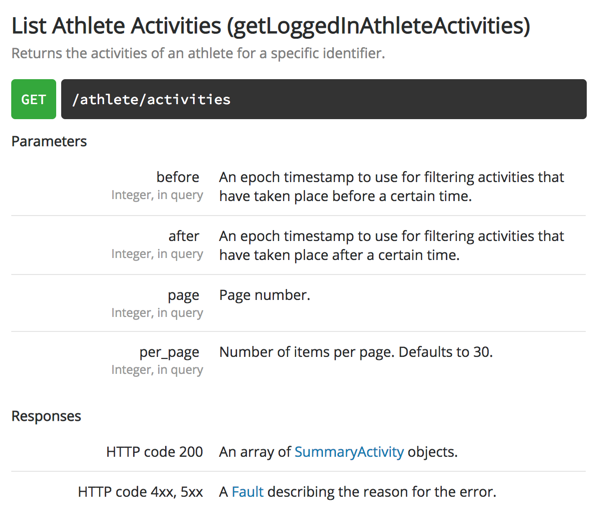Click the Parameters section heading

[49, 141]
